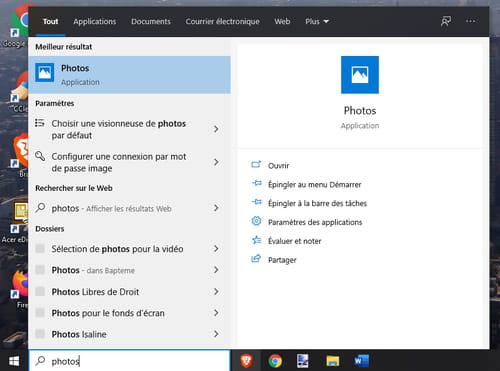This screenshot has height=371, width=500.
Task: Expand arrow for Photos Libres de Droit
Action: tap(216, 291)
